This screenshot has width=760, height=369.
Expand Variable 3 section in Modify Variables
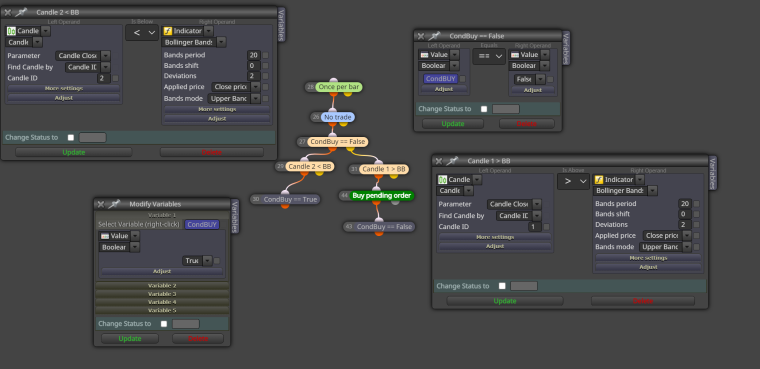click(162, 294)
